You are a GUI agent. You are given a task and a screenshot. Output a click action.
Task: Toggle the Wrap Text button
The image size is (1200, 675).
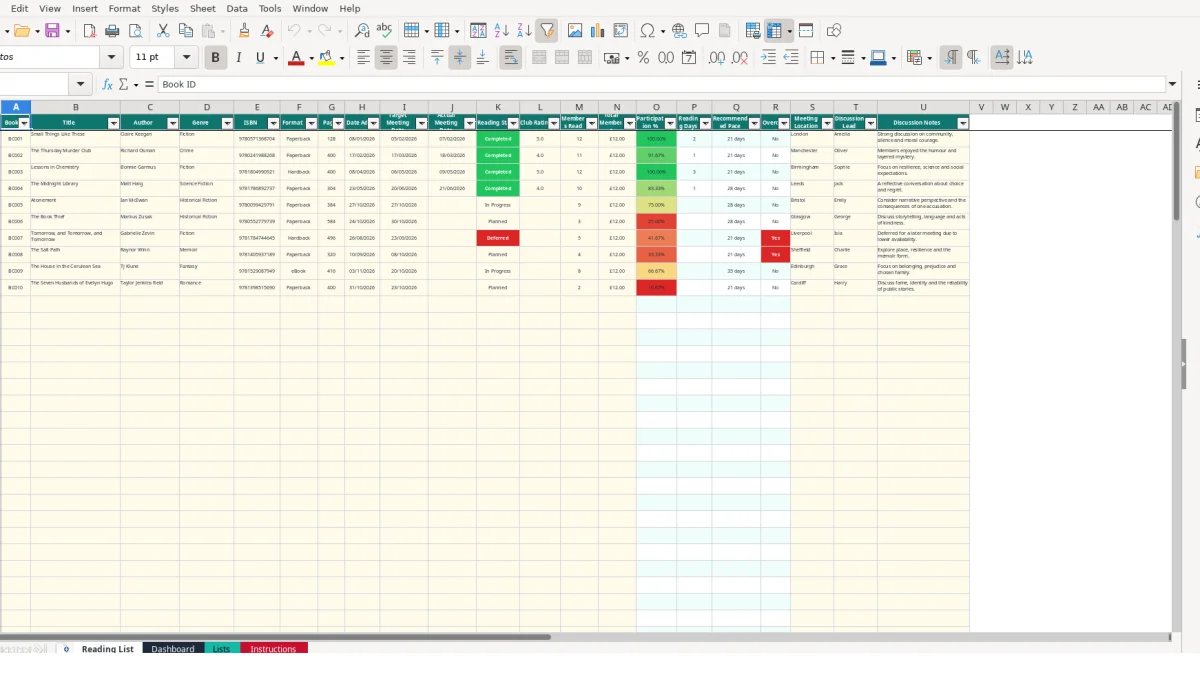click(x=510, y=58)
